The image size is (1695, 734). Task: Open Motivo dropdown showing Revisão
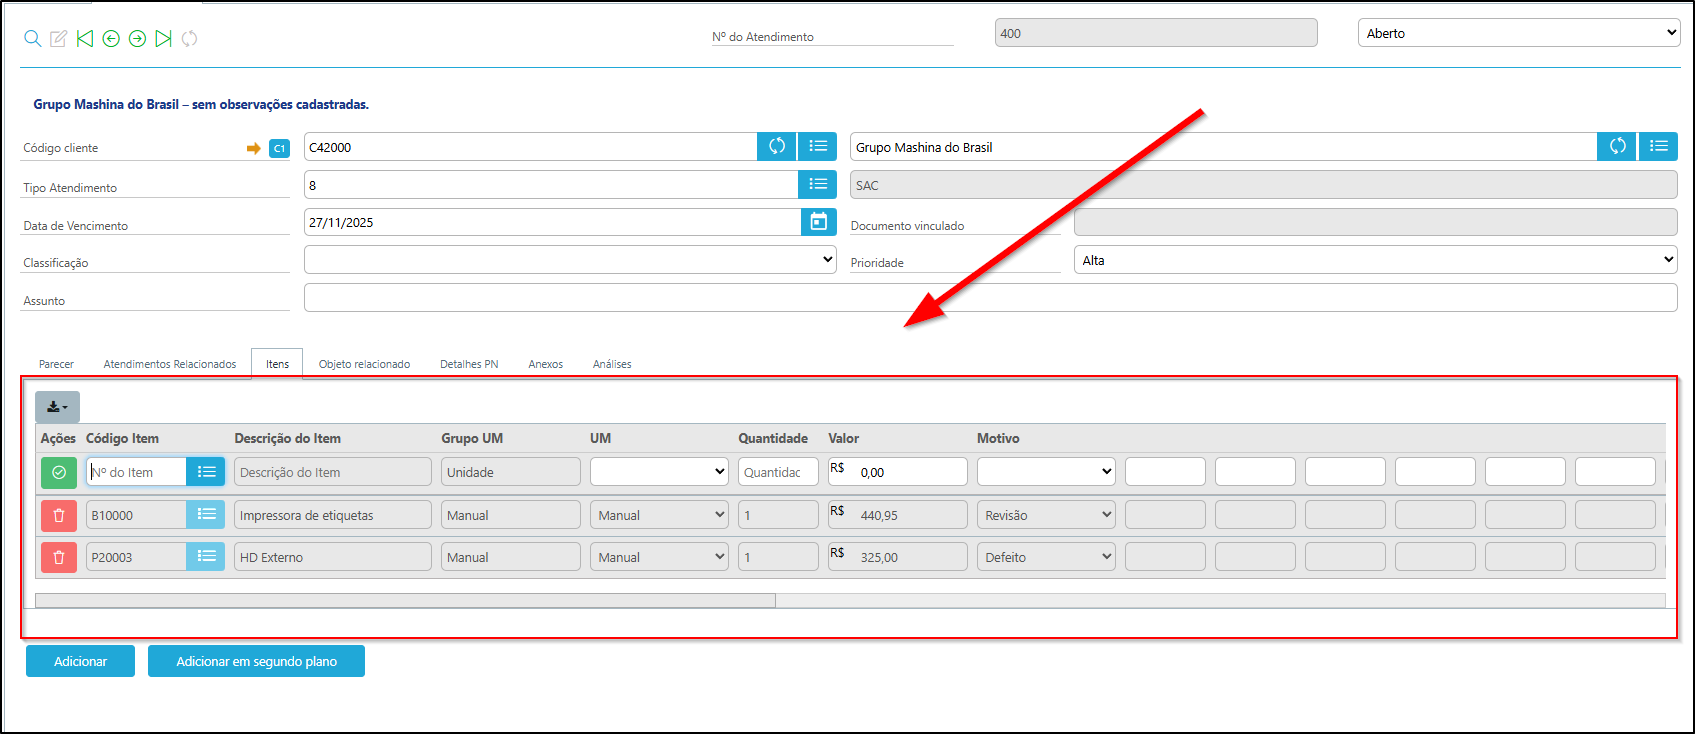pos(1045,515)
